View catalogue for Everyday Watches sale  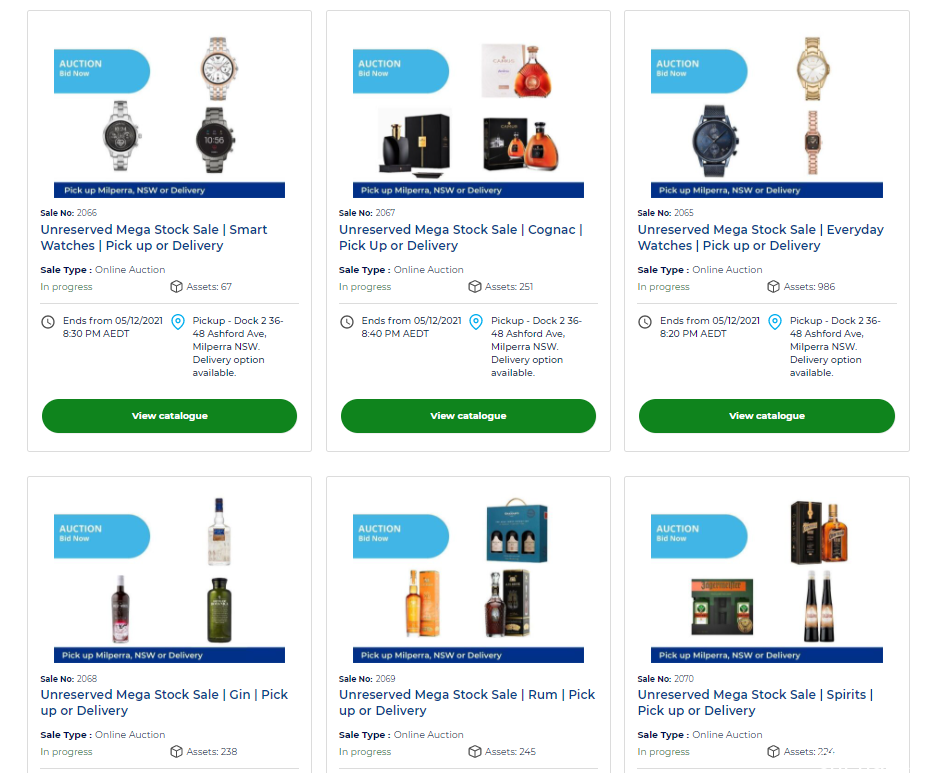tap(767, 416)
